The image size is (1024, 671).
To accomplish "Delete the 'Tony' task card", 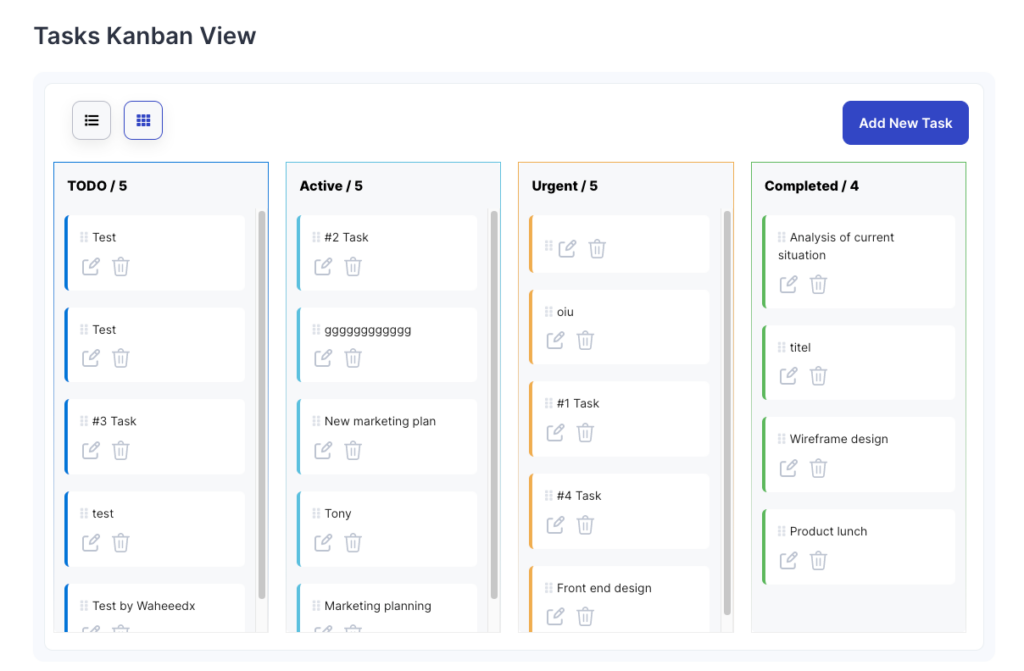I will click(353, 543).
